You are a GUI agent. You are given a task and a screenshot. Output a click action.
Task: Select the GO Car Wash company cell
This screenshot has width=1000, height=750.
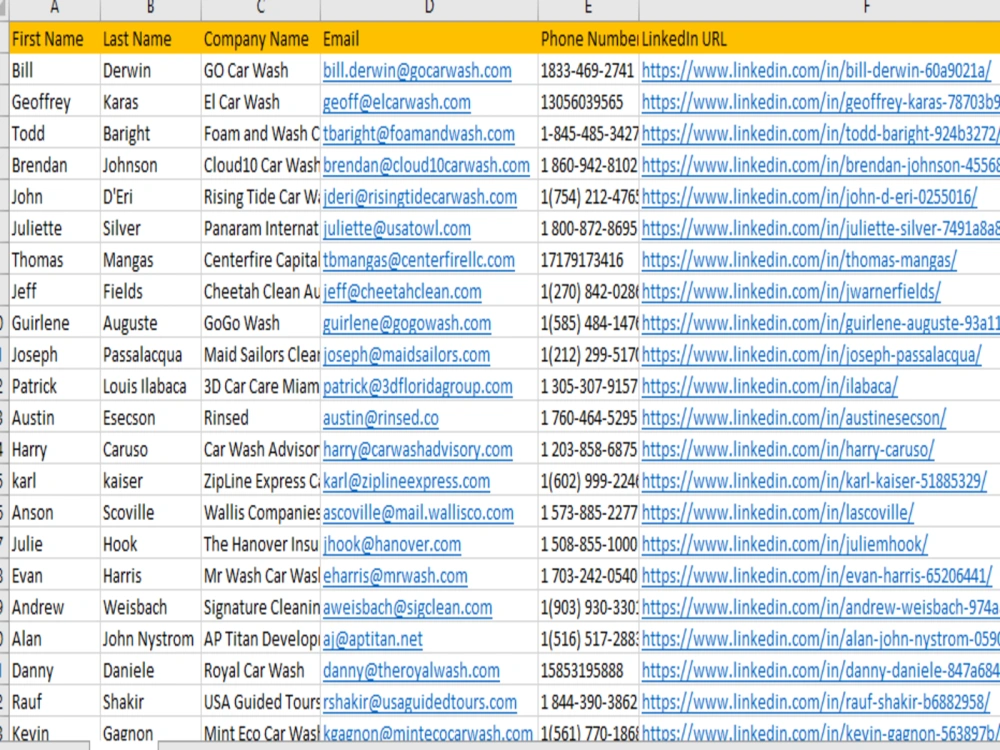pyautogui.click(x=260, y=71)
